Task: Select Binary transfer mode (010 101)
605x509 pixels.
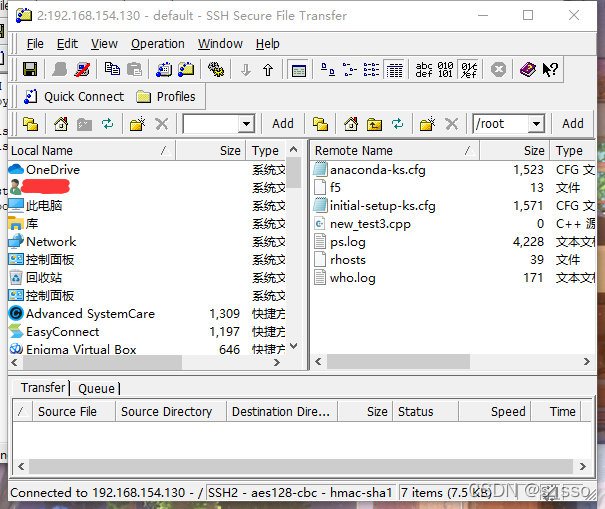Action: point(445,70)
